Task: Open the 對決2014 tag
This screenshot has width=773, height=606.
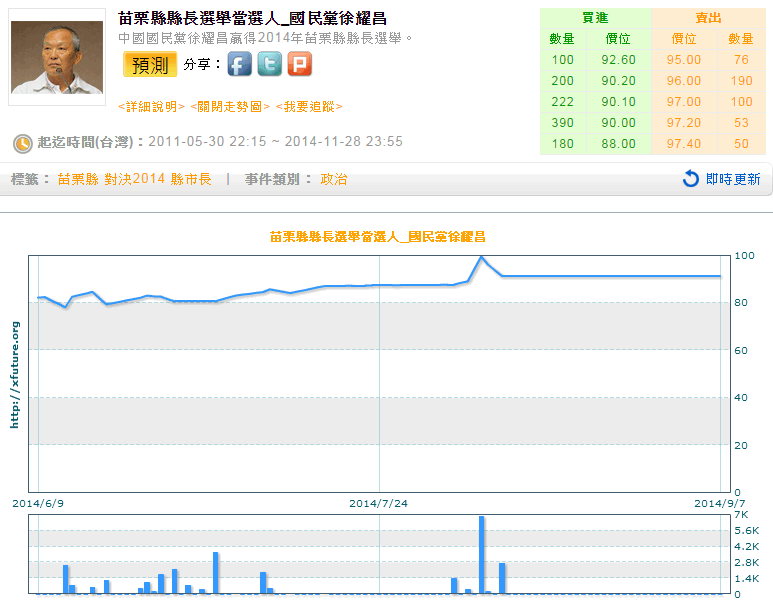Action: (135, 179)
